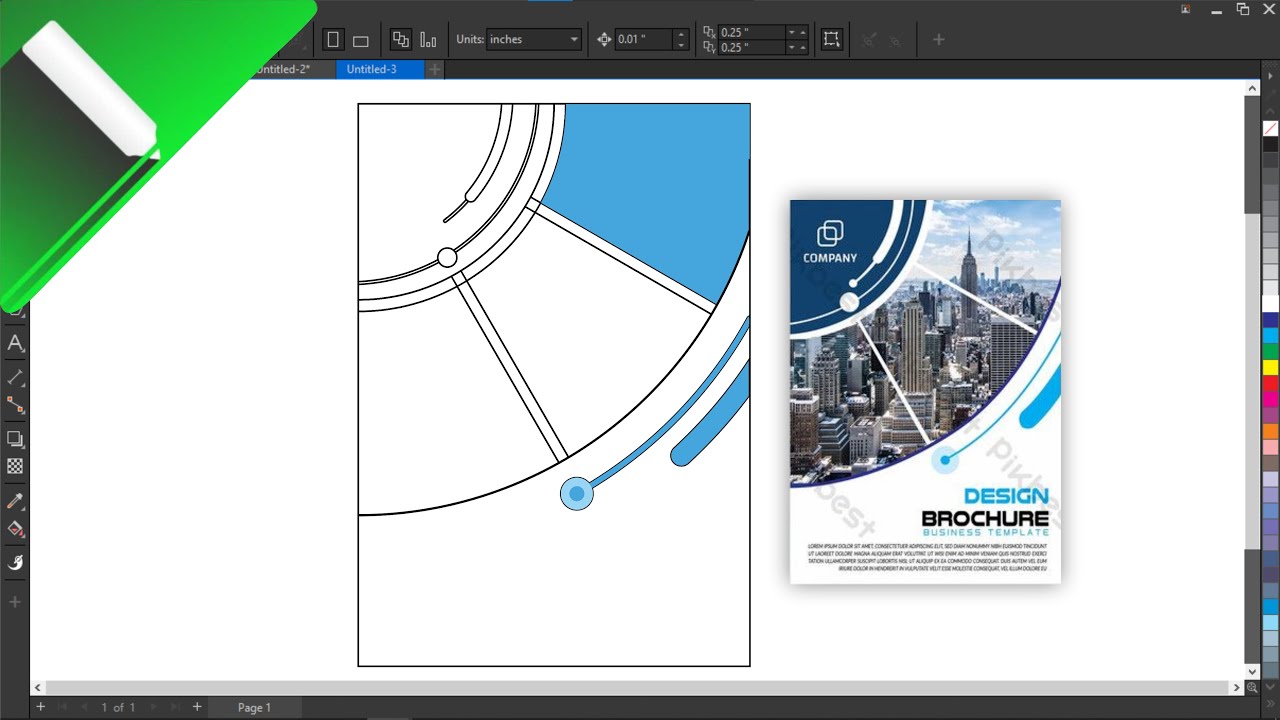
Task: Set page orientation to landscape
Action: click(361, 40)
